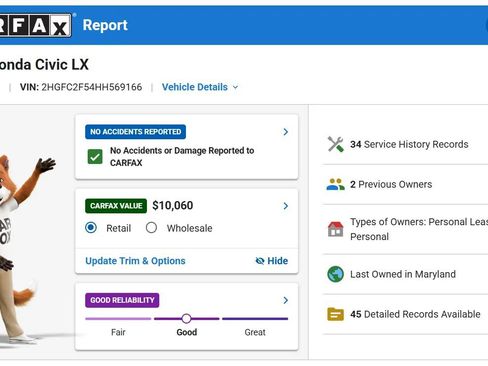
Task: Click the CARFAX logo in header
Action: [35, 25]
